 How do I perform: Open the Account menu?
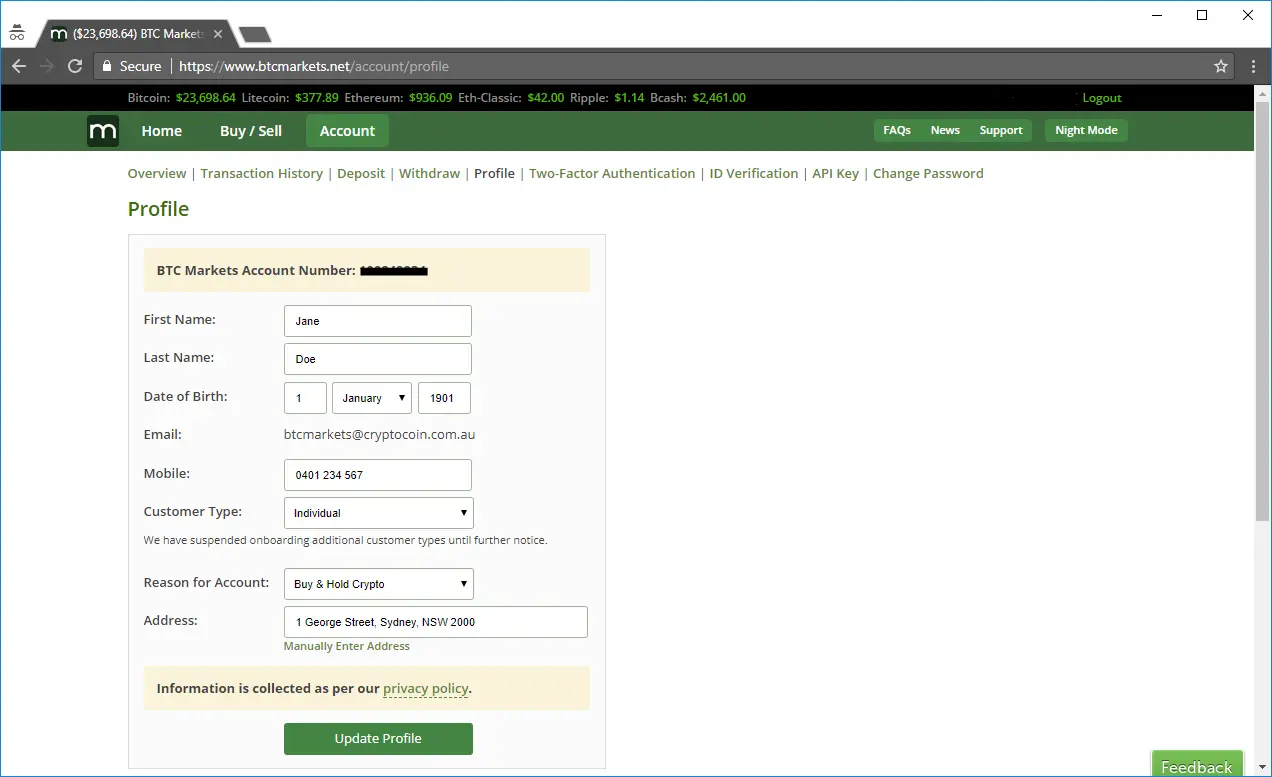click(x=347, y=131)
